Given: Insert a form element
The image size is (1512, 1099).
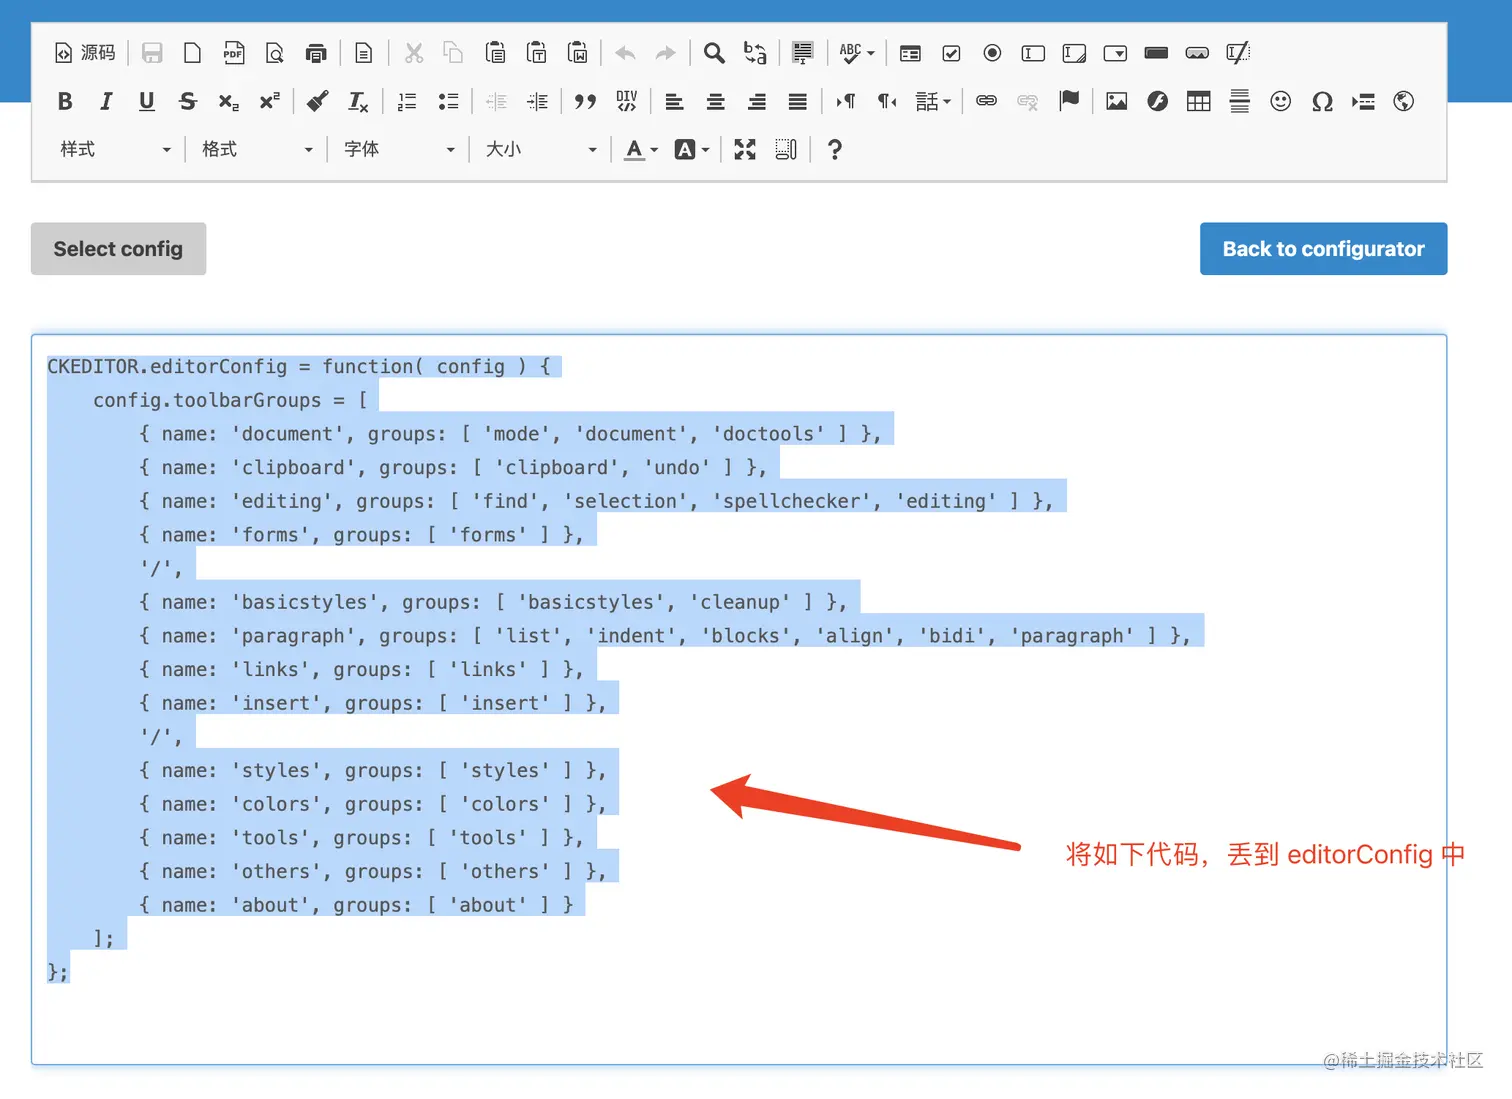Looking at the screenshot, I should 910,53.
